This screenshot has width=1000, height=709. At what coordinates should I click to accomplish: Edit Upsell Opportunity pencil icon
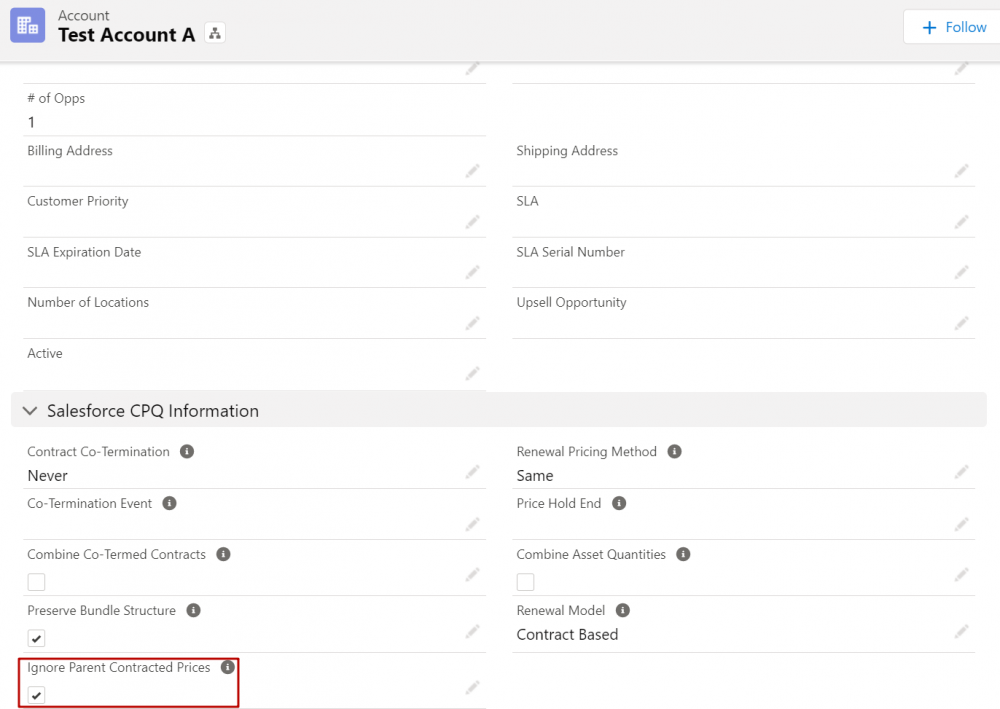pyautogui.click(x=961, y=323)
